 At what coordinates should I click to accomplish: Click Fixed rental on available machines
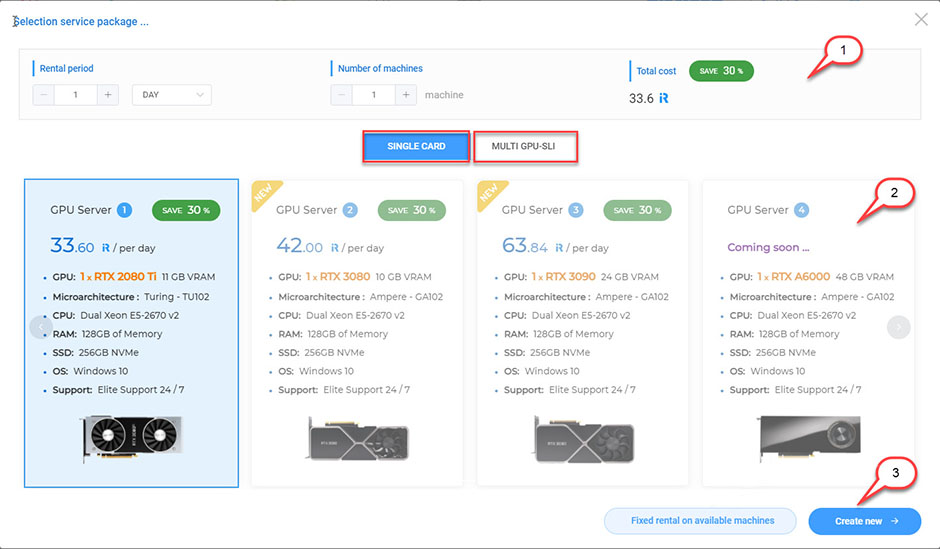tap(701, 521)
